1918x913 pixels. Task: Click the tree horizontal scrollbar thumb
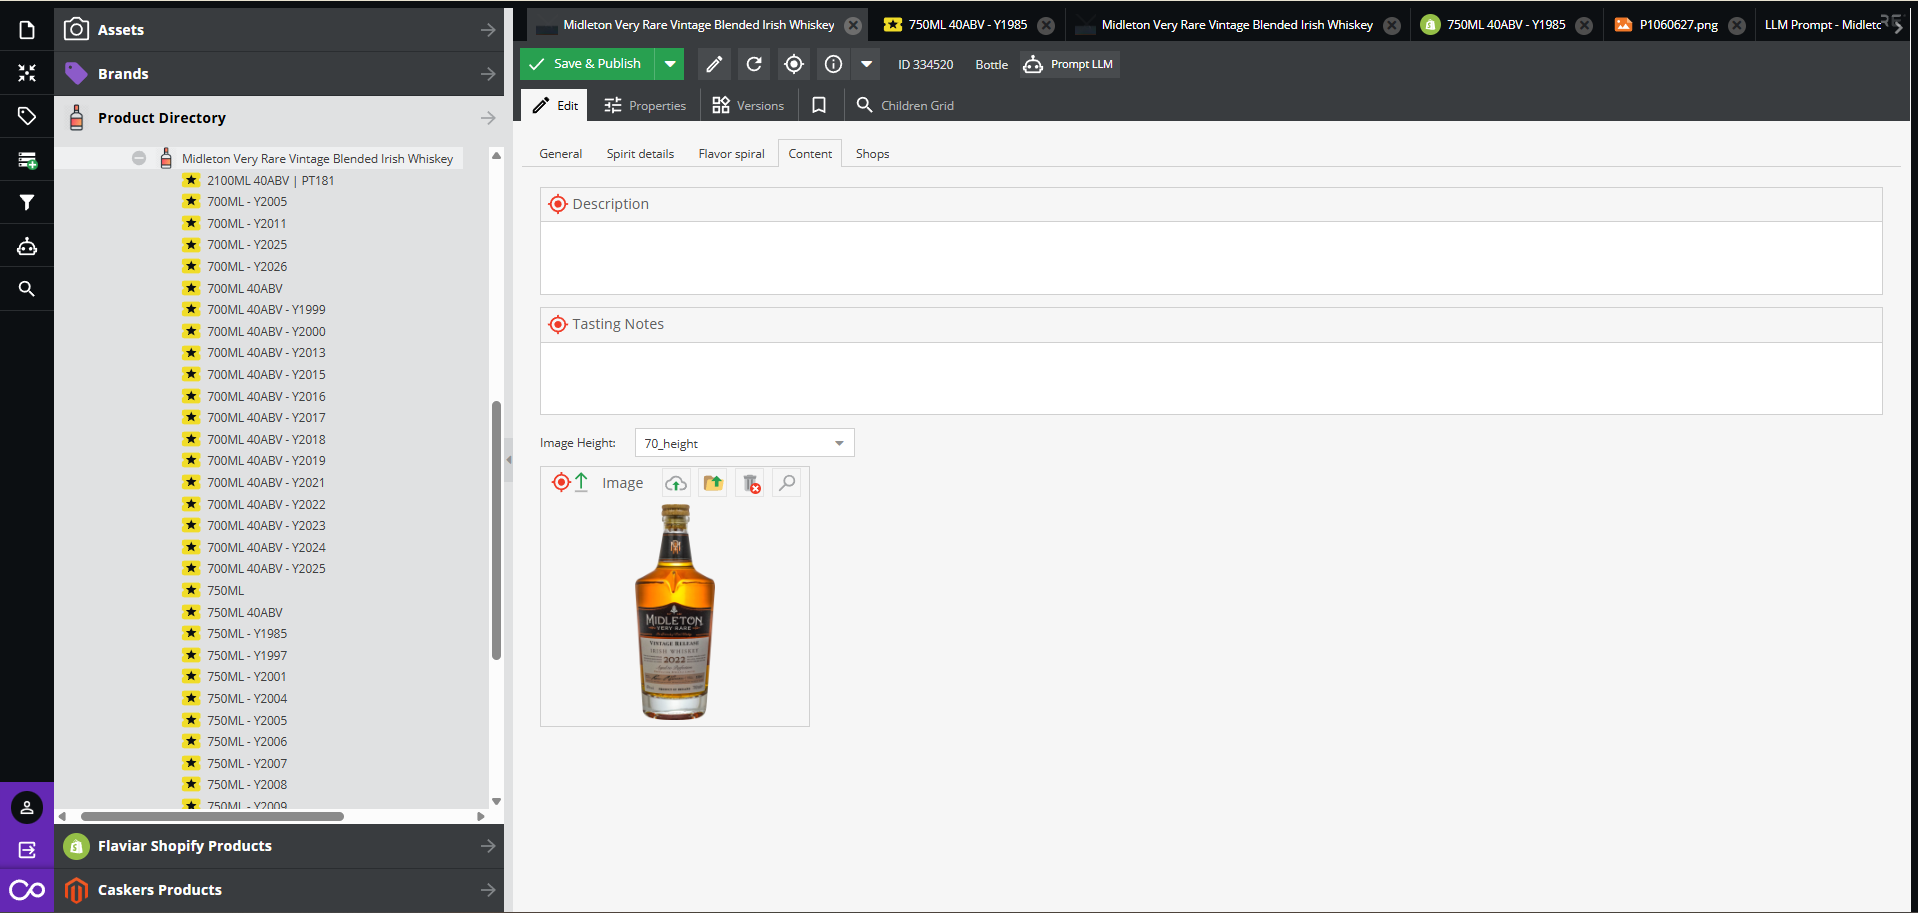pyautogui.click(x=212, y=816)
